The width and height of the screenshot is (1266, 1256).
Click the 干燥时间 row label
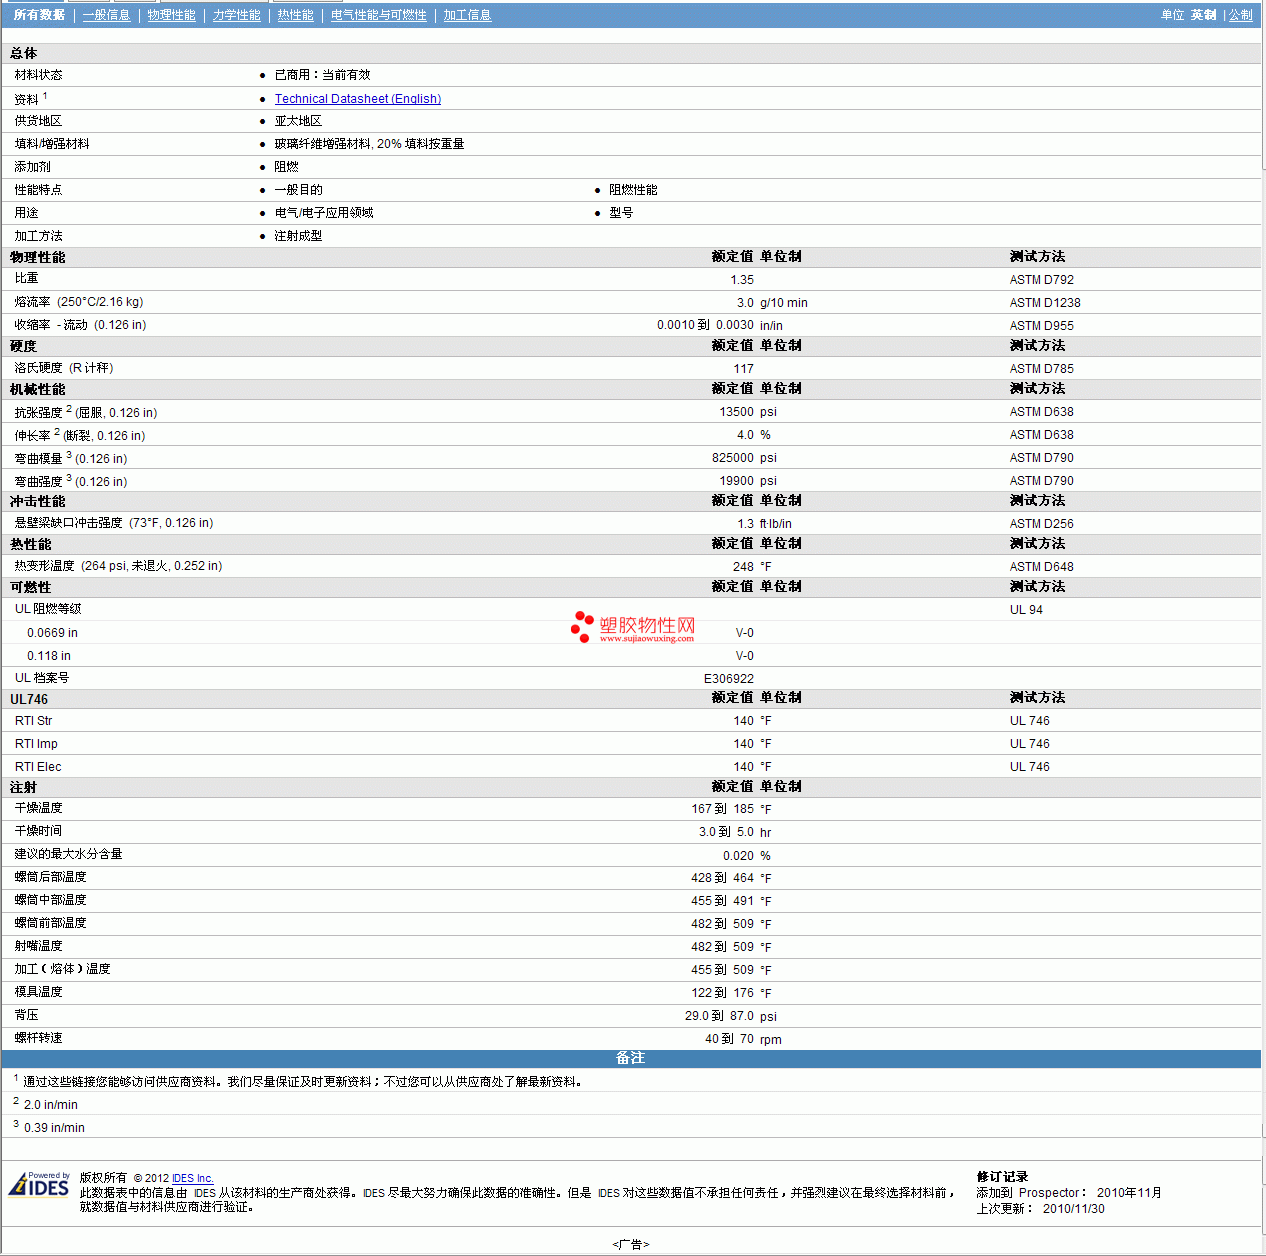pos(39,831)
